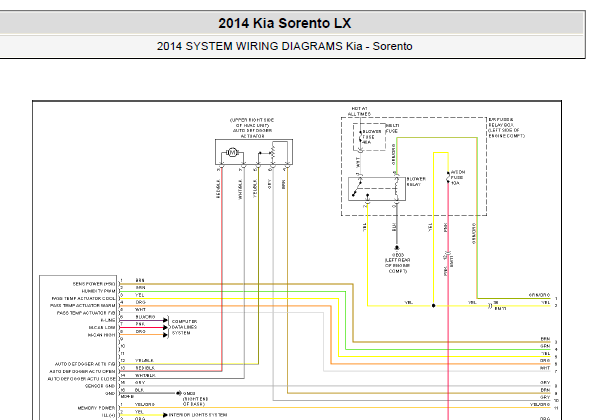Click the ground label left rear of engine compartment
Image resolution: width=590 pixels, height=420 pixels.
click(x=397, y=263)
